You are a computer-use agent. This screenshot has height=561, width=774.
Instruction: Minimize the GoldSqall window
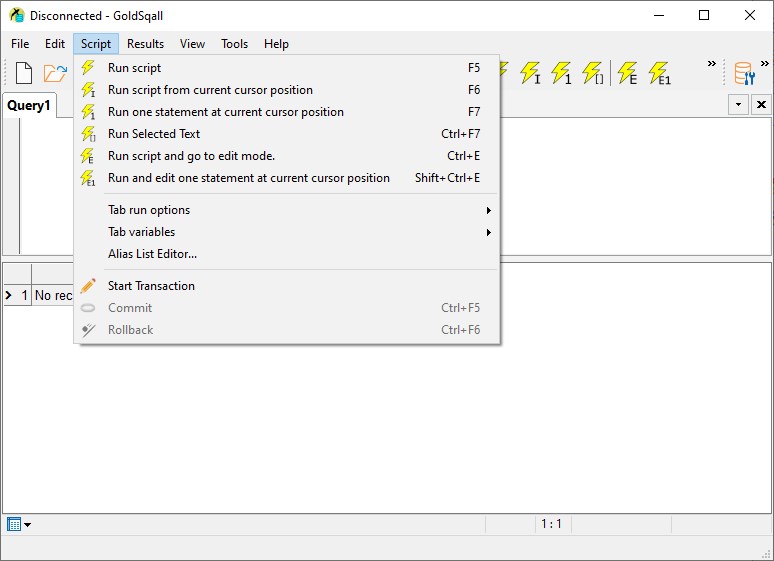(x=659, y=15)
